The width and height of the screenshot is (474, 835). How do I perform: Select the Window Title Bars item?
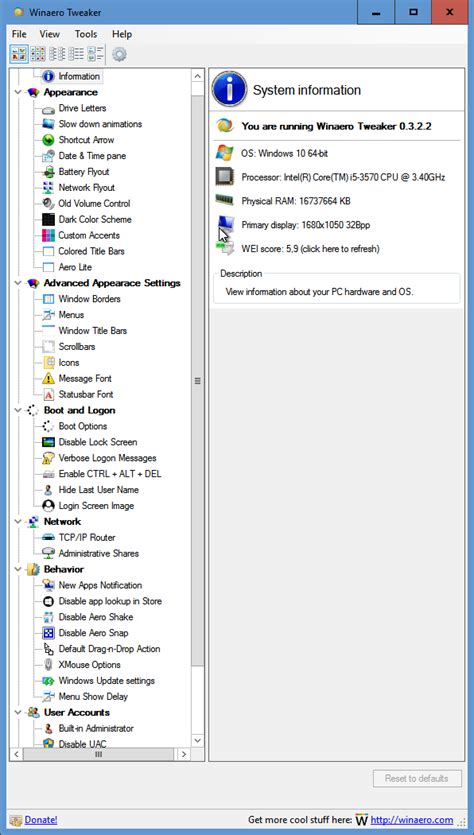(x=93, y=331)
